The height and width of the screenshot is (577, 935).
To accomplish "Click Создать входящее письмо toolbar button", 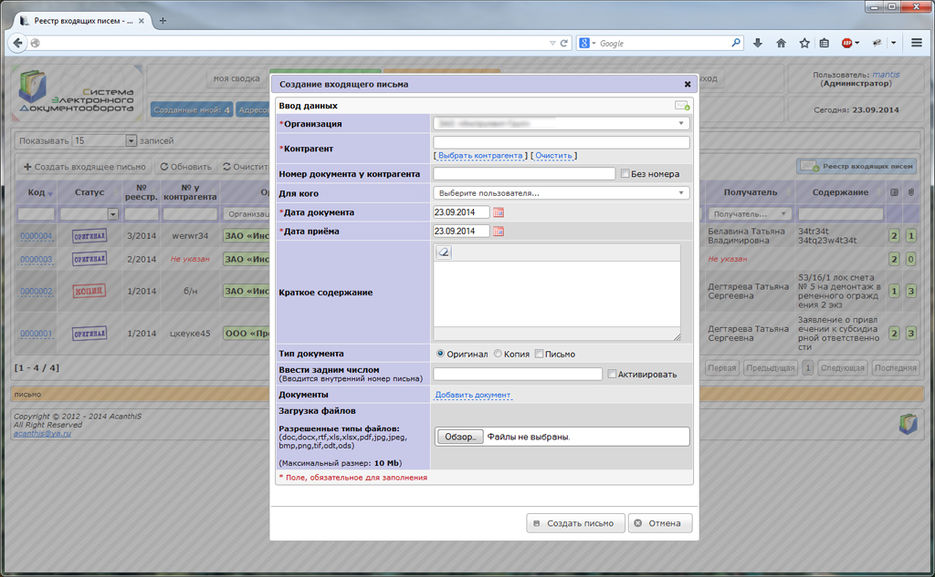I will (85, 167).
